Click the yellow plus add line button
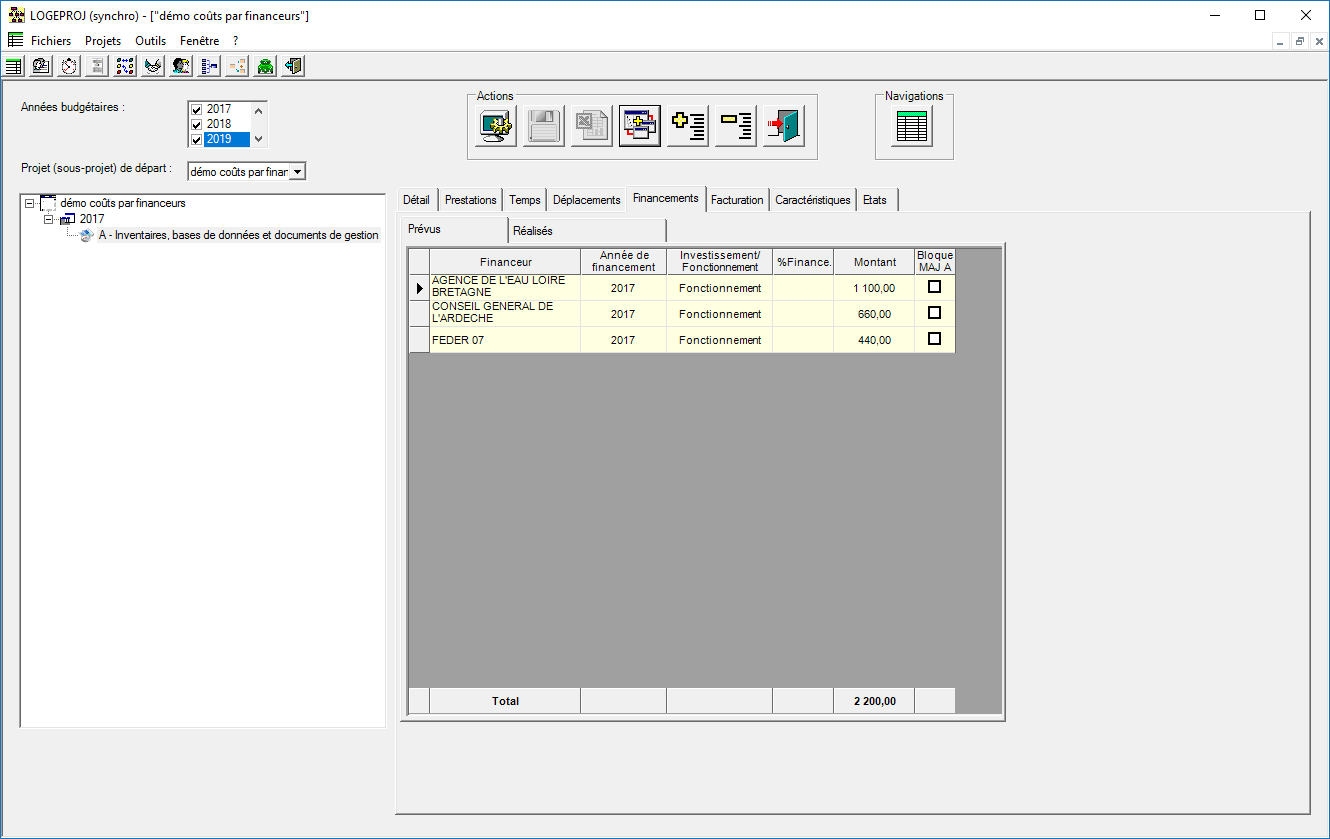Image resolution: width=1330 pixels, height=839 pixels. click(x=688, y=126)
